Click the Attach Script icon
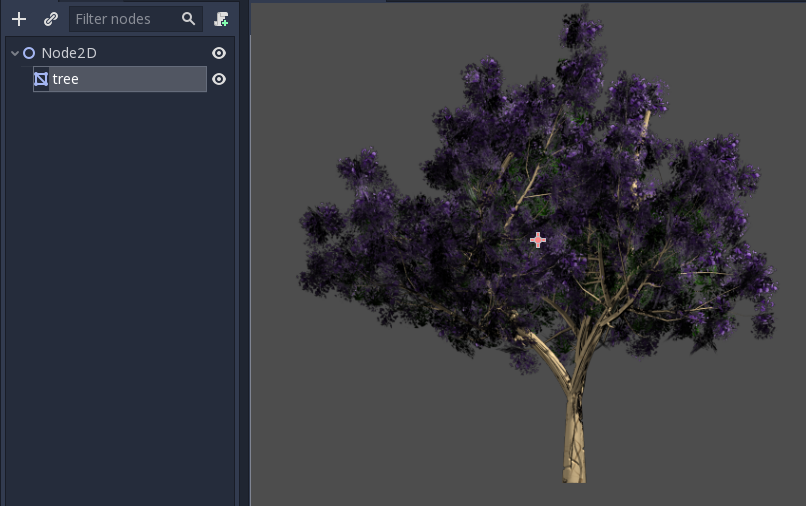806x506 pixels. click(221, 19)
